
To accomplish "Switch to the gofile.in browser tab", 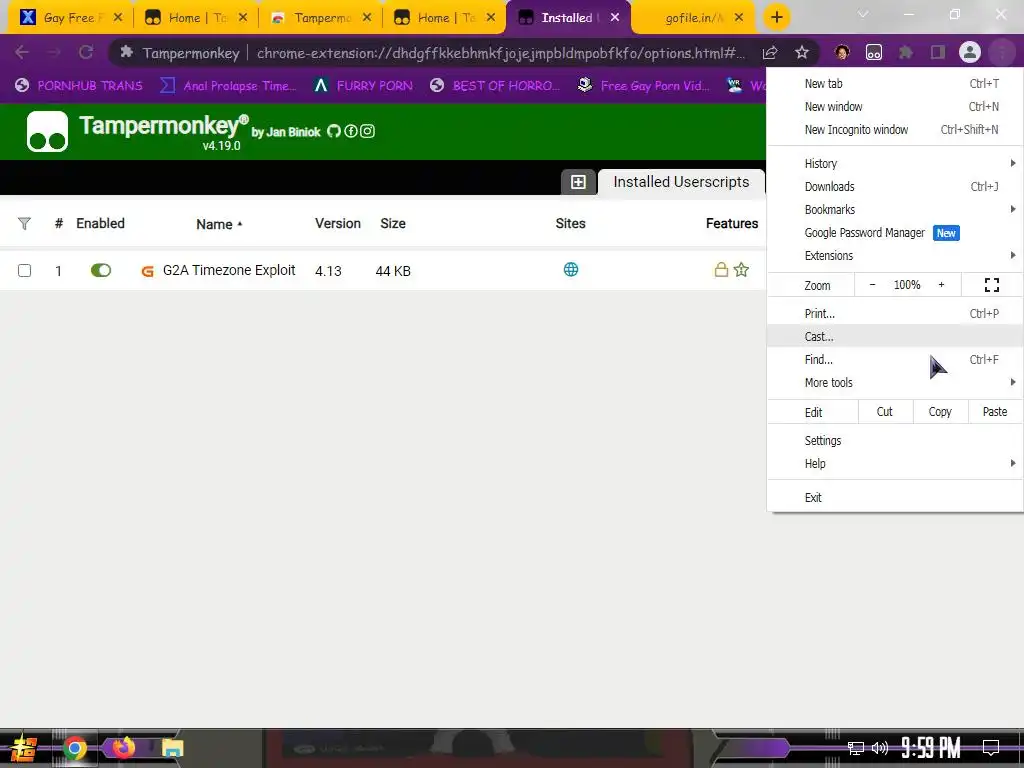I will pyautogui.click(x=694, y=18).
